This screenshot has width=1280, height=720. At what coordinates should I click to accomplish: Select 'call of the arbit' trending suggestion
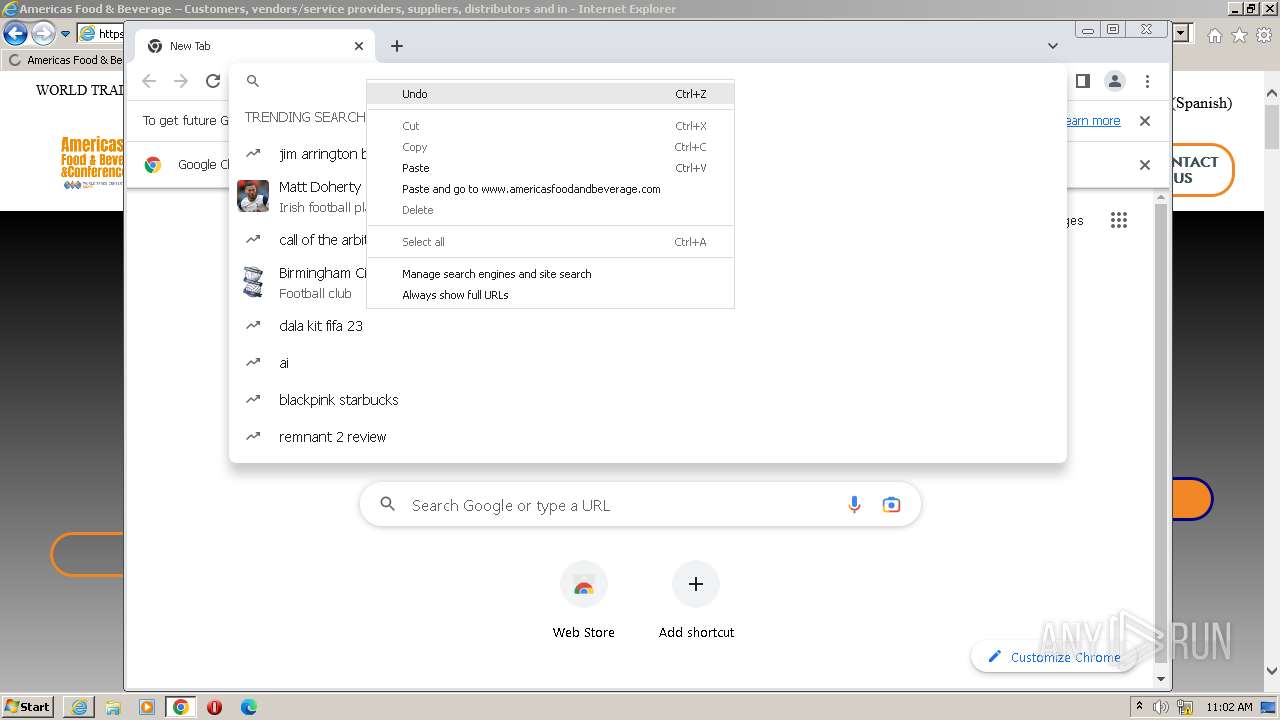coord(300,240)
